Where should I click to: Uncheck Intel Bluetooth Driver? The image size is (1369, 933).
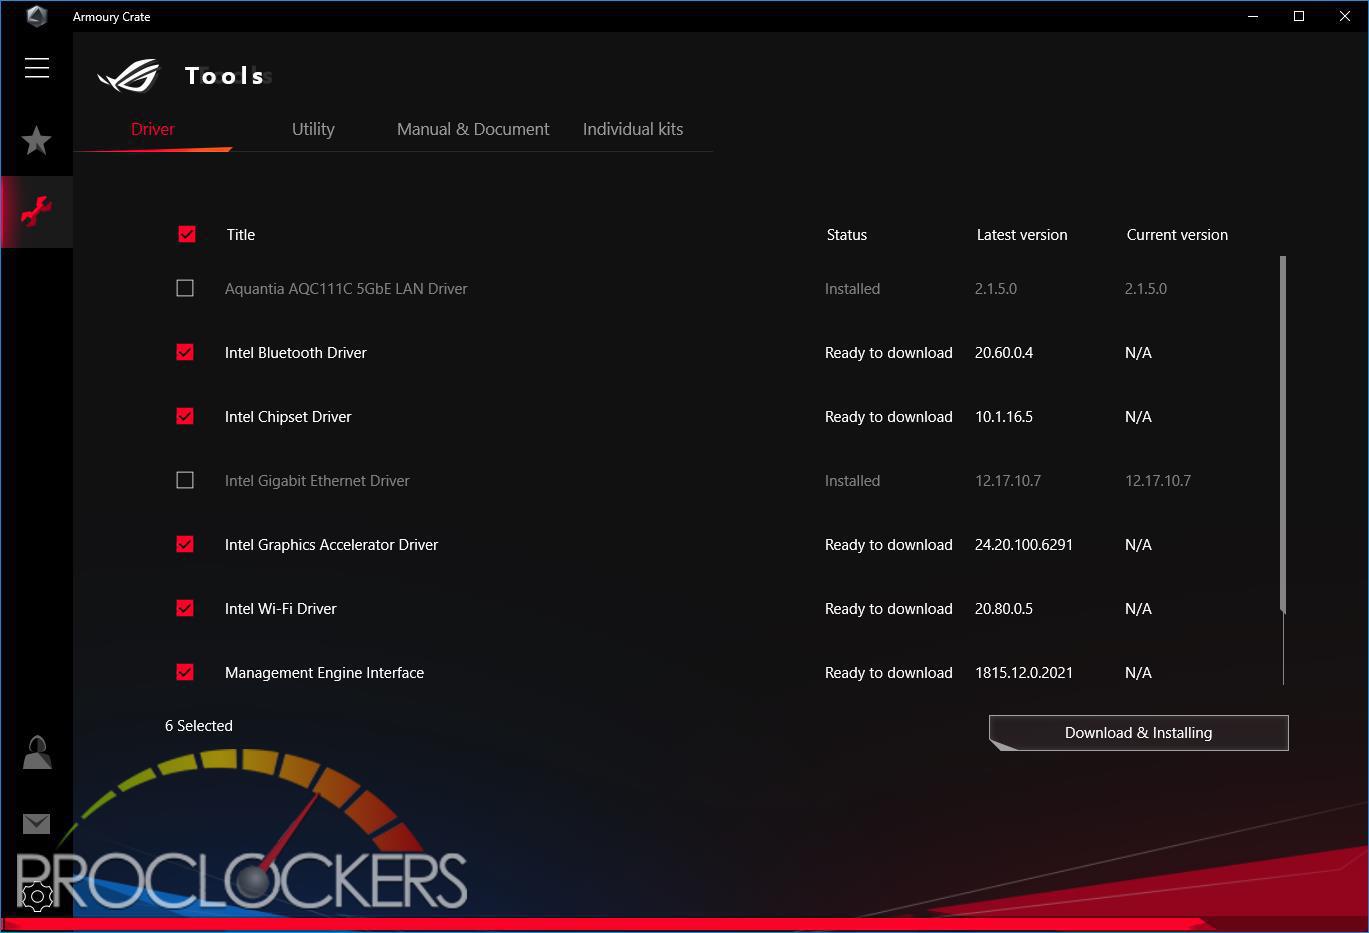pyautogui.click(x=185, y=352)
